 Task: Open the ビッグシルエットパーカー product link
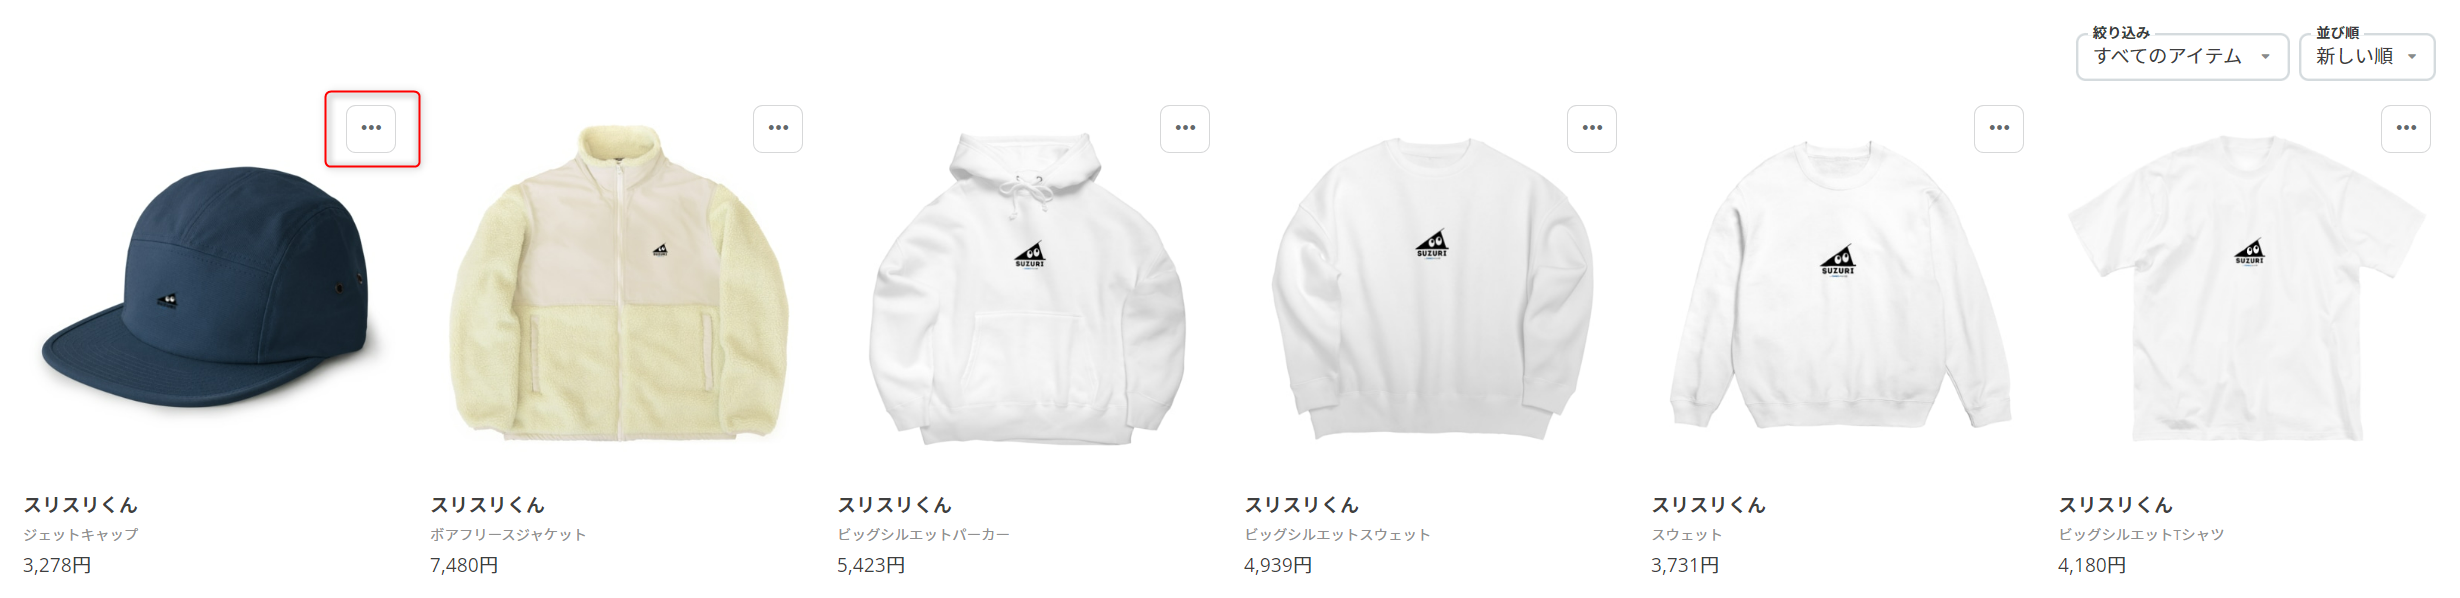[923, 535]
